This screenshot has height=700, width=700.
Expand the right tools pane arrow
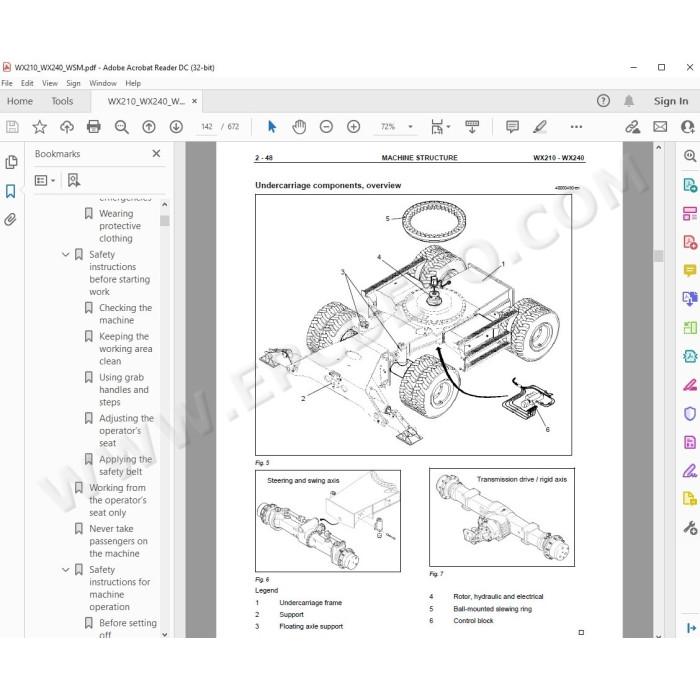pyautogui.click(x=691, y=628)
